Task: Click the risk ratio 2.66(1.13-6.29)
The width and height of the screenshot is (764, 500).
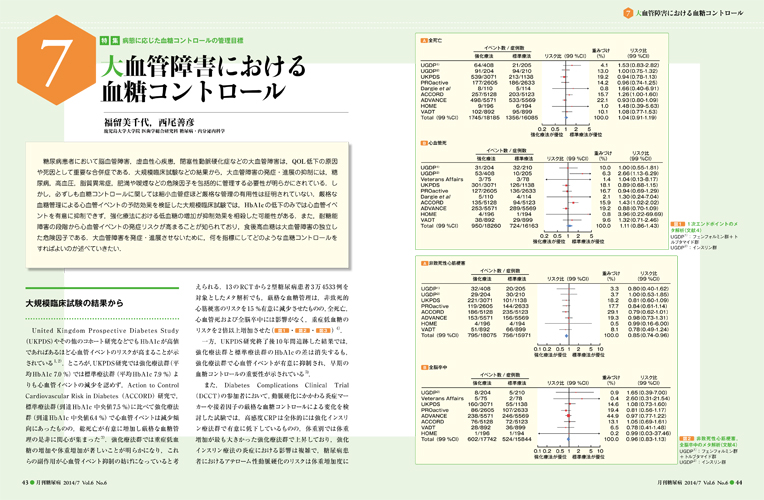Action: coord(638,173)
